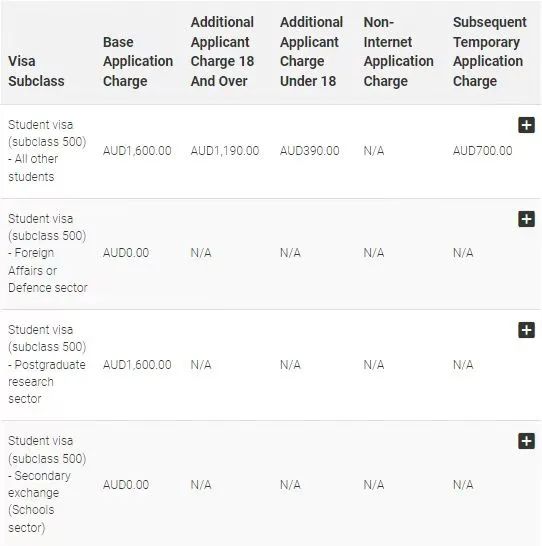The height and width of the screenshot is (546, 542).
Task: Expand the Foreign Affairs or Defence sector row
Action: pos(526,219)
